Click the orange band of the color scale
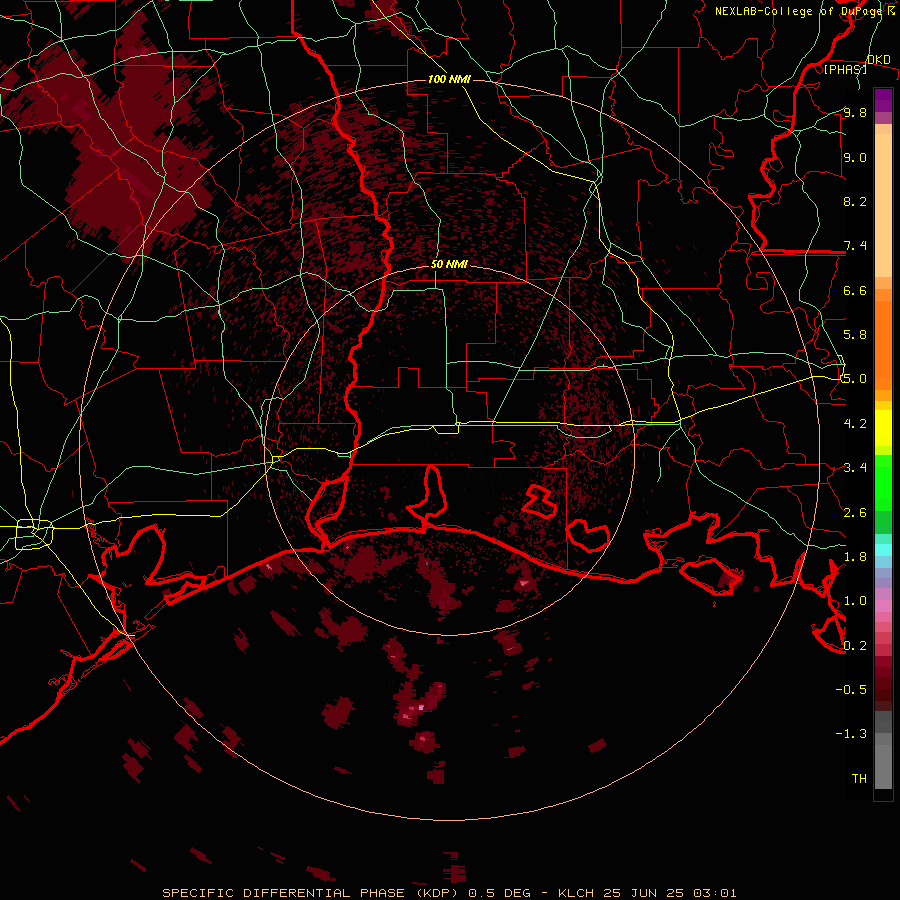900x900 pixels. (883, 344)
